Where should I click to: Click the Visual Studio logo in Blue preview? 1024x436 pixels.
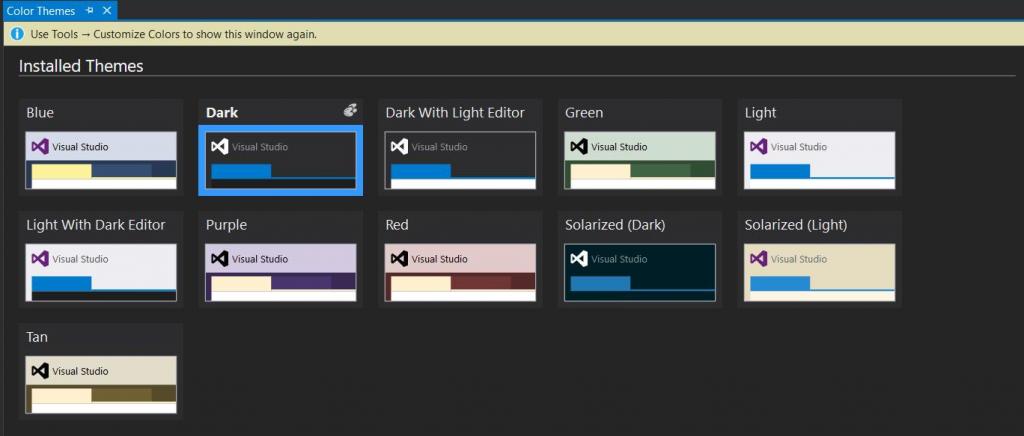pos(40,147)
